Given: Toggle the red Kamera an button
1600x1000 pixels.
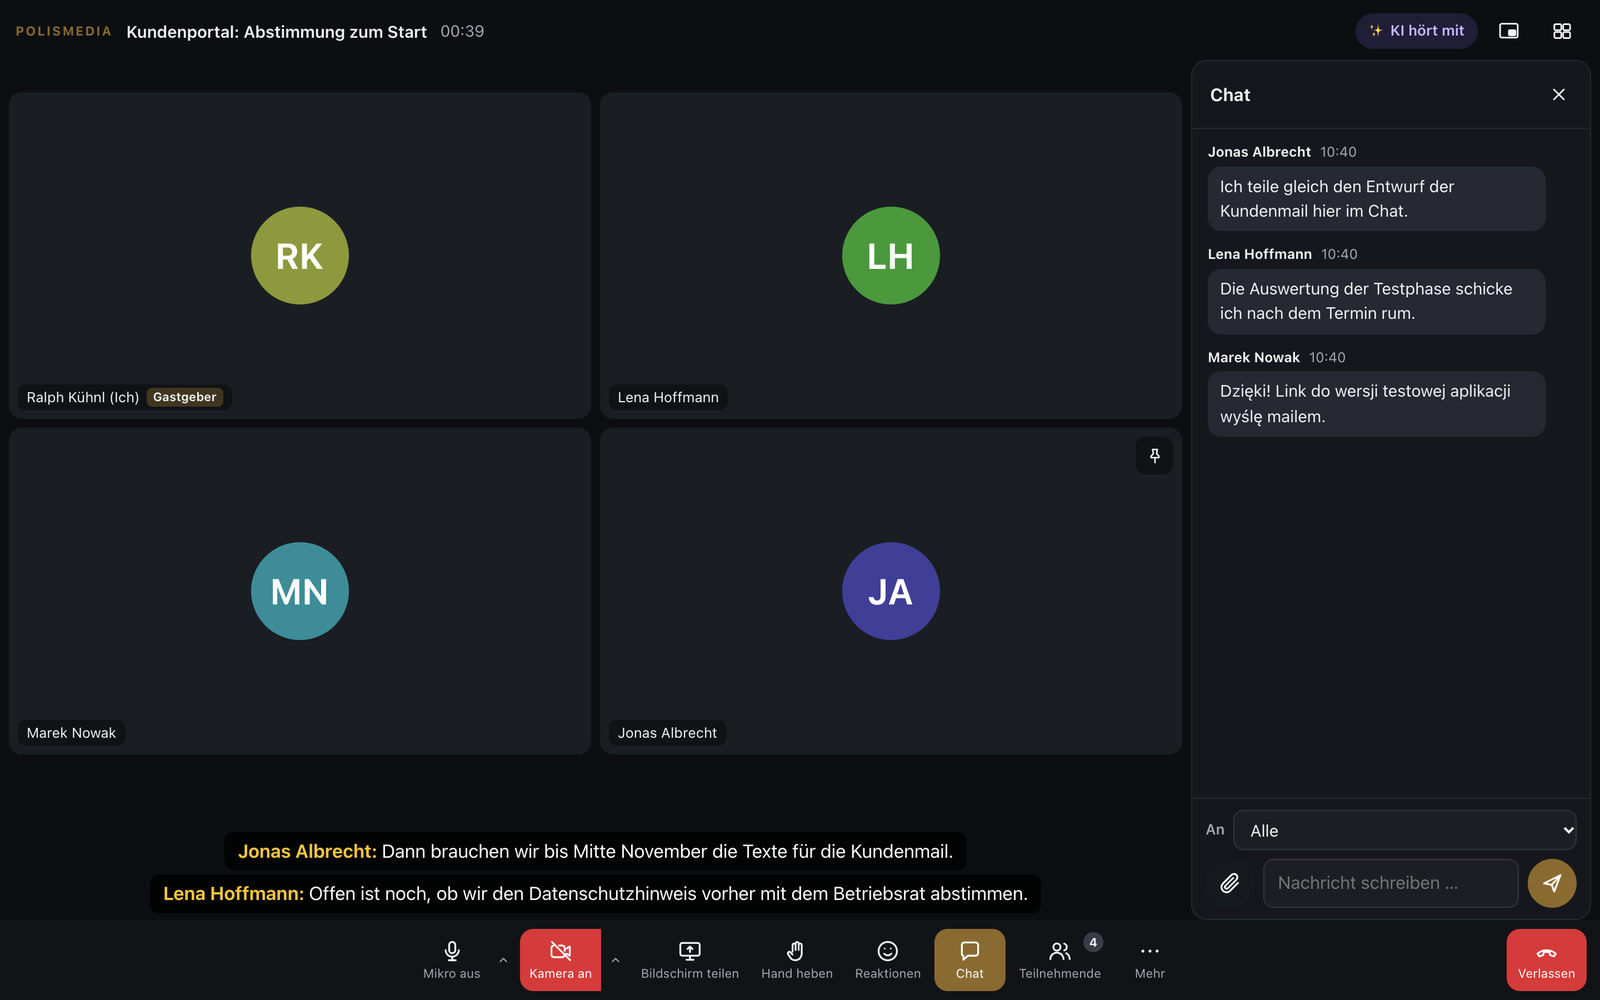Looking at the screenshot, I should [x=560, y=960].
